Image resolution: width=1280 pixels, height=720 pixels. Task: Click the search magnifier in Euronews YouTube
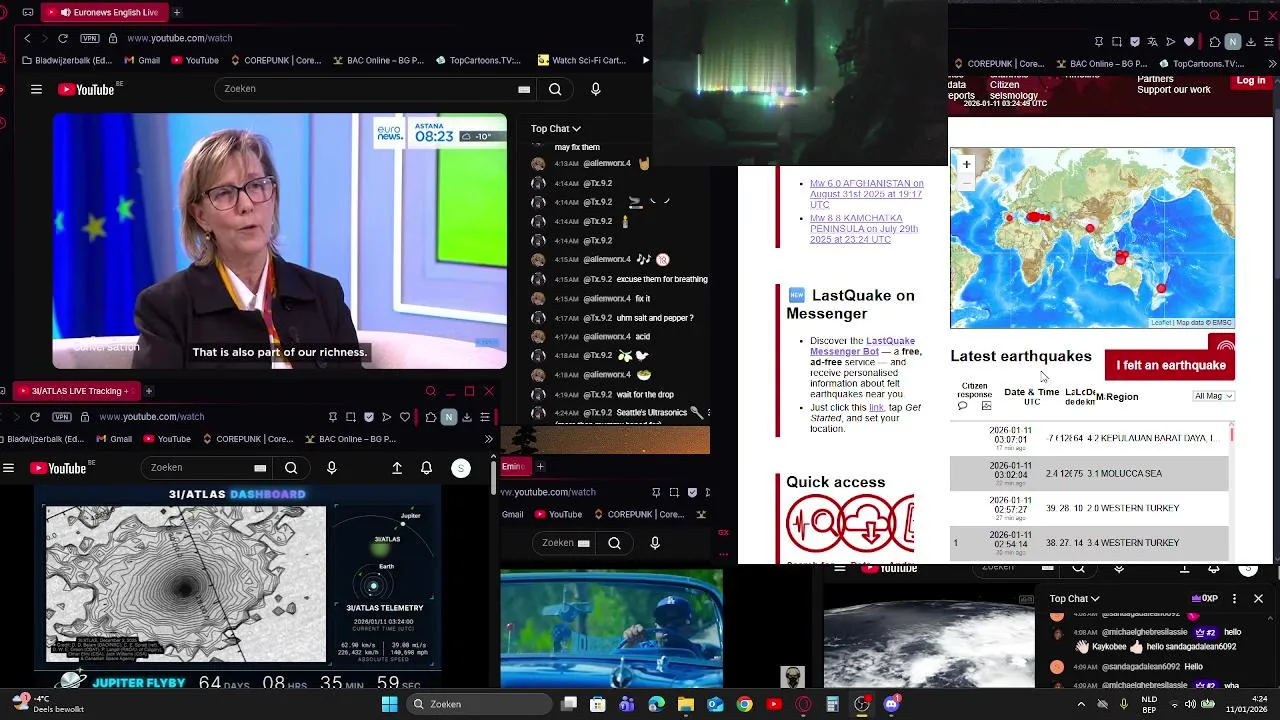click(555, 89)
